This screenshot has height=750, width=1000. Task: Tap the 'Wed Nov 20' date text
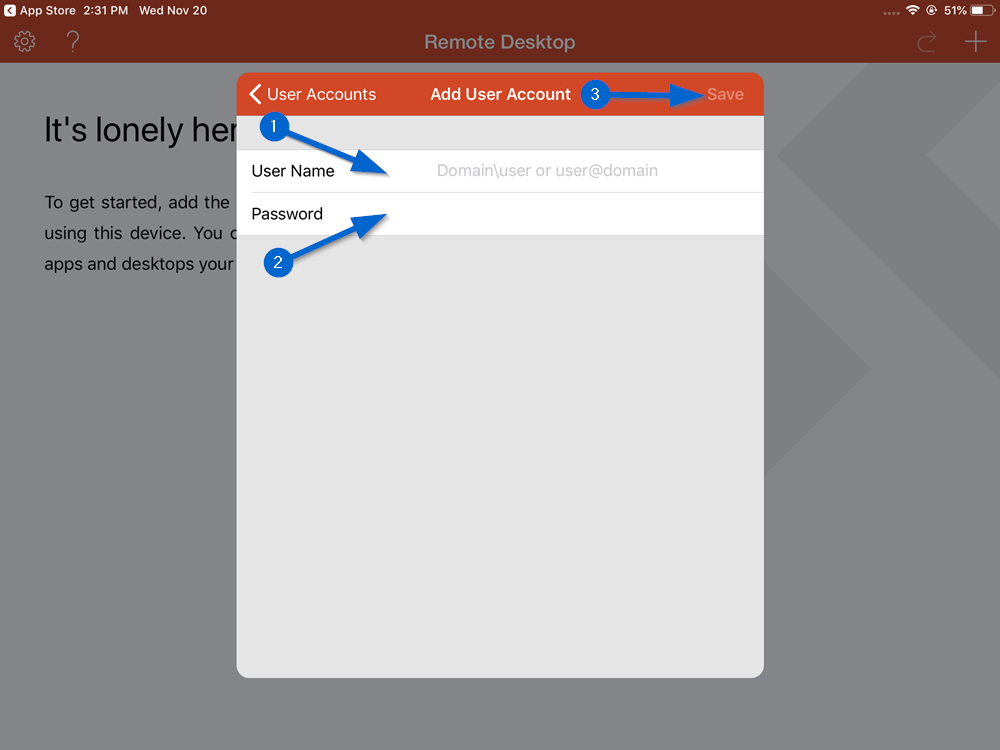click(173, 10)
